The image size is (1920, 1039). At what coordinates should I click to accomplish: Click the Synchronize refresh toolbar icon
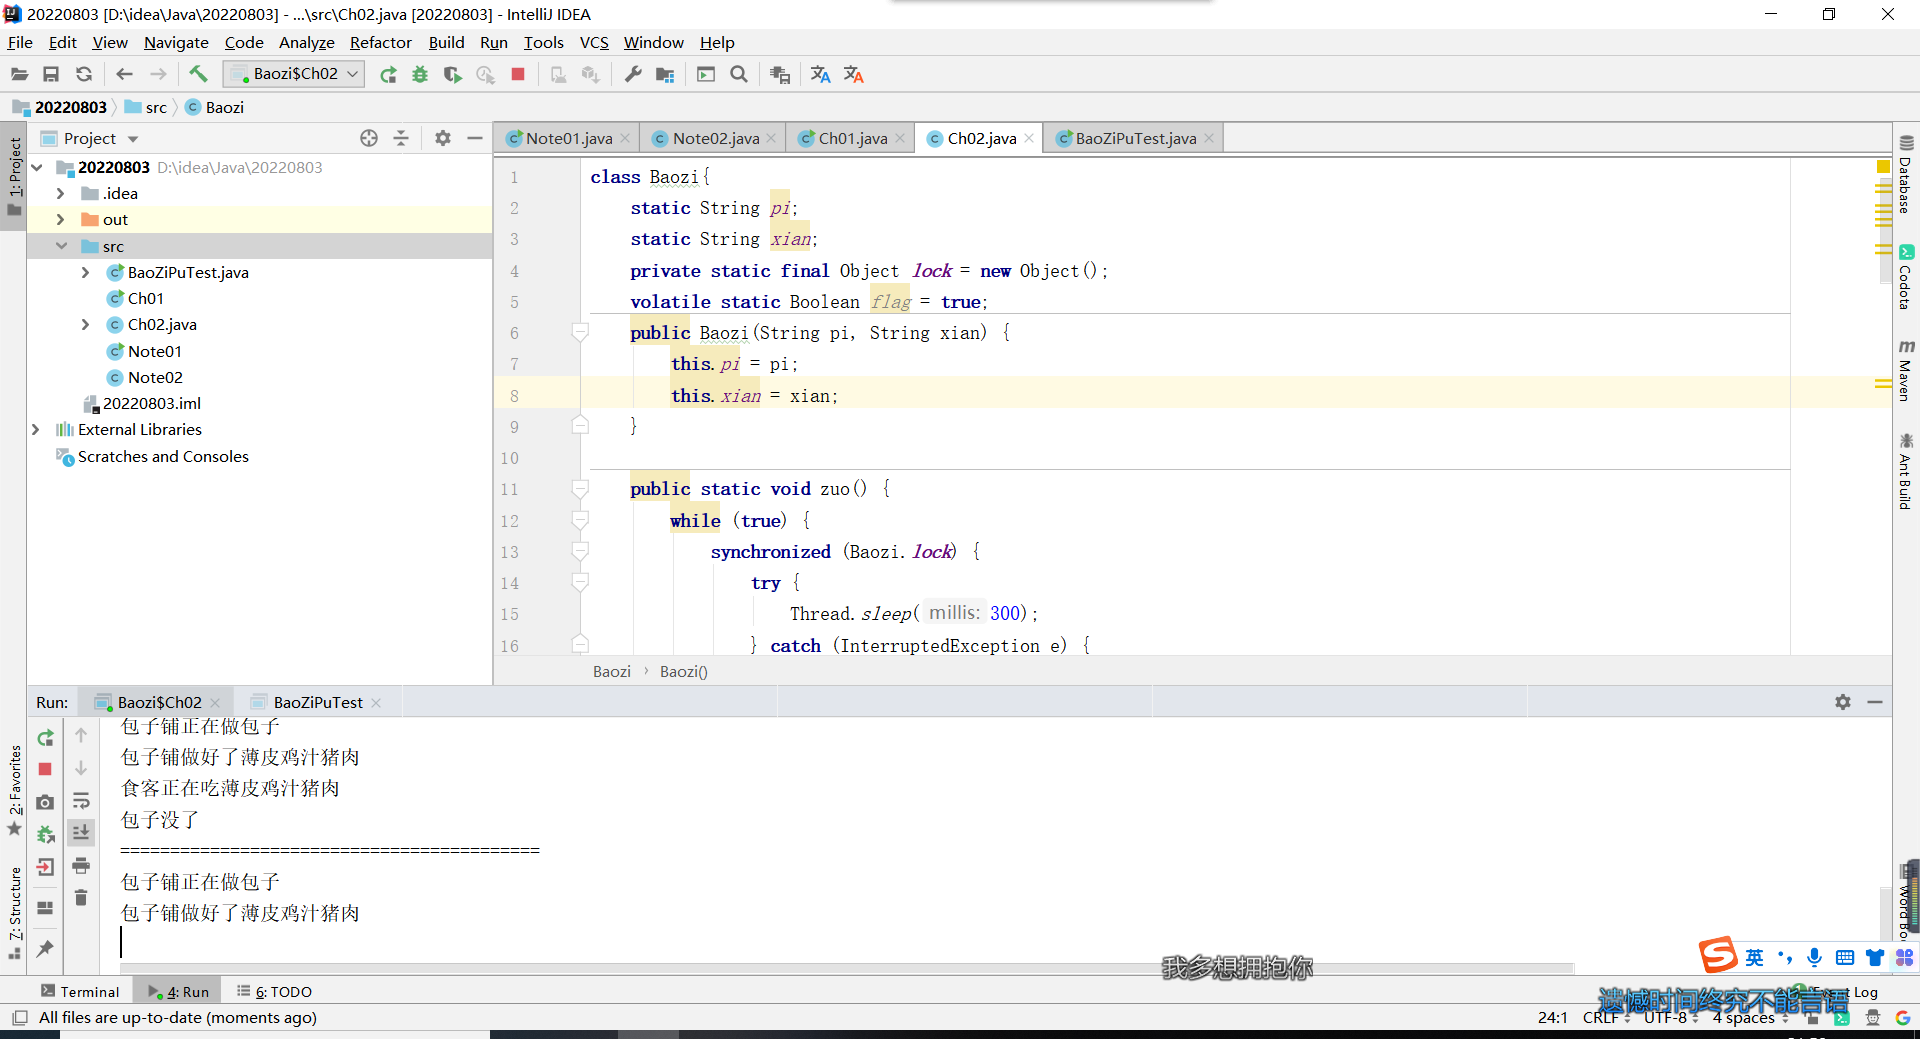[84, 74]
